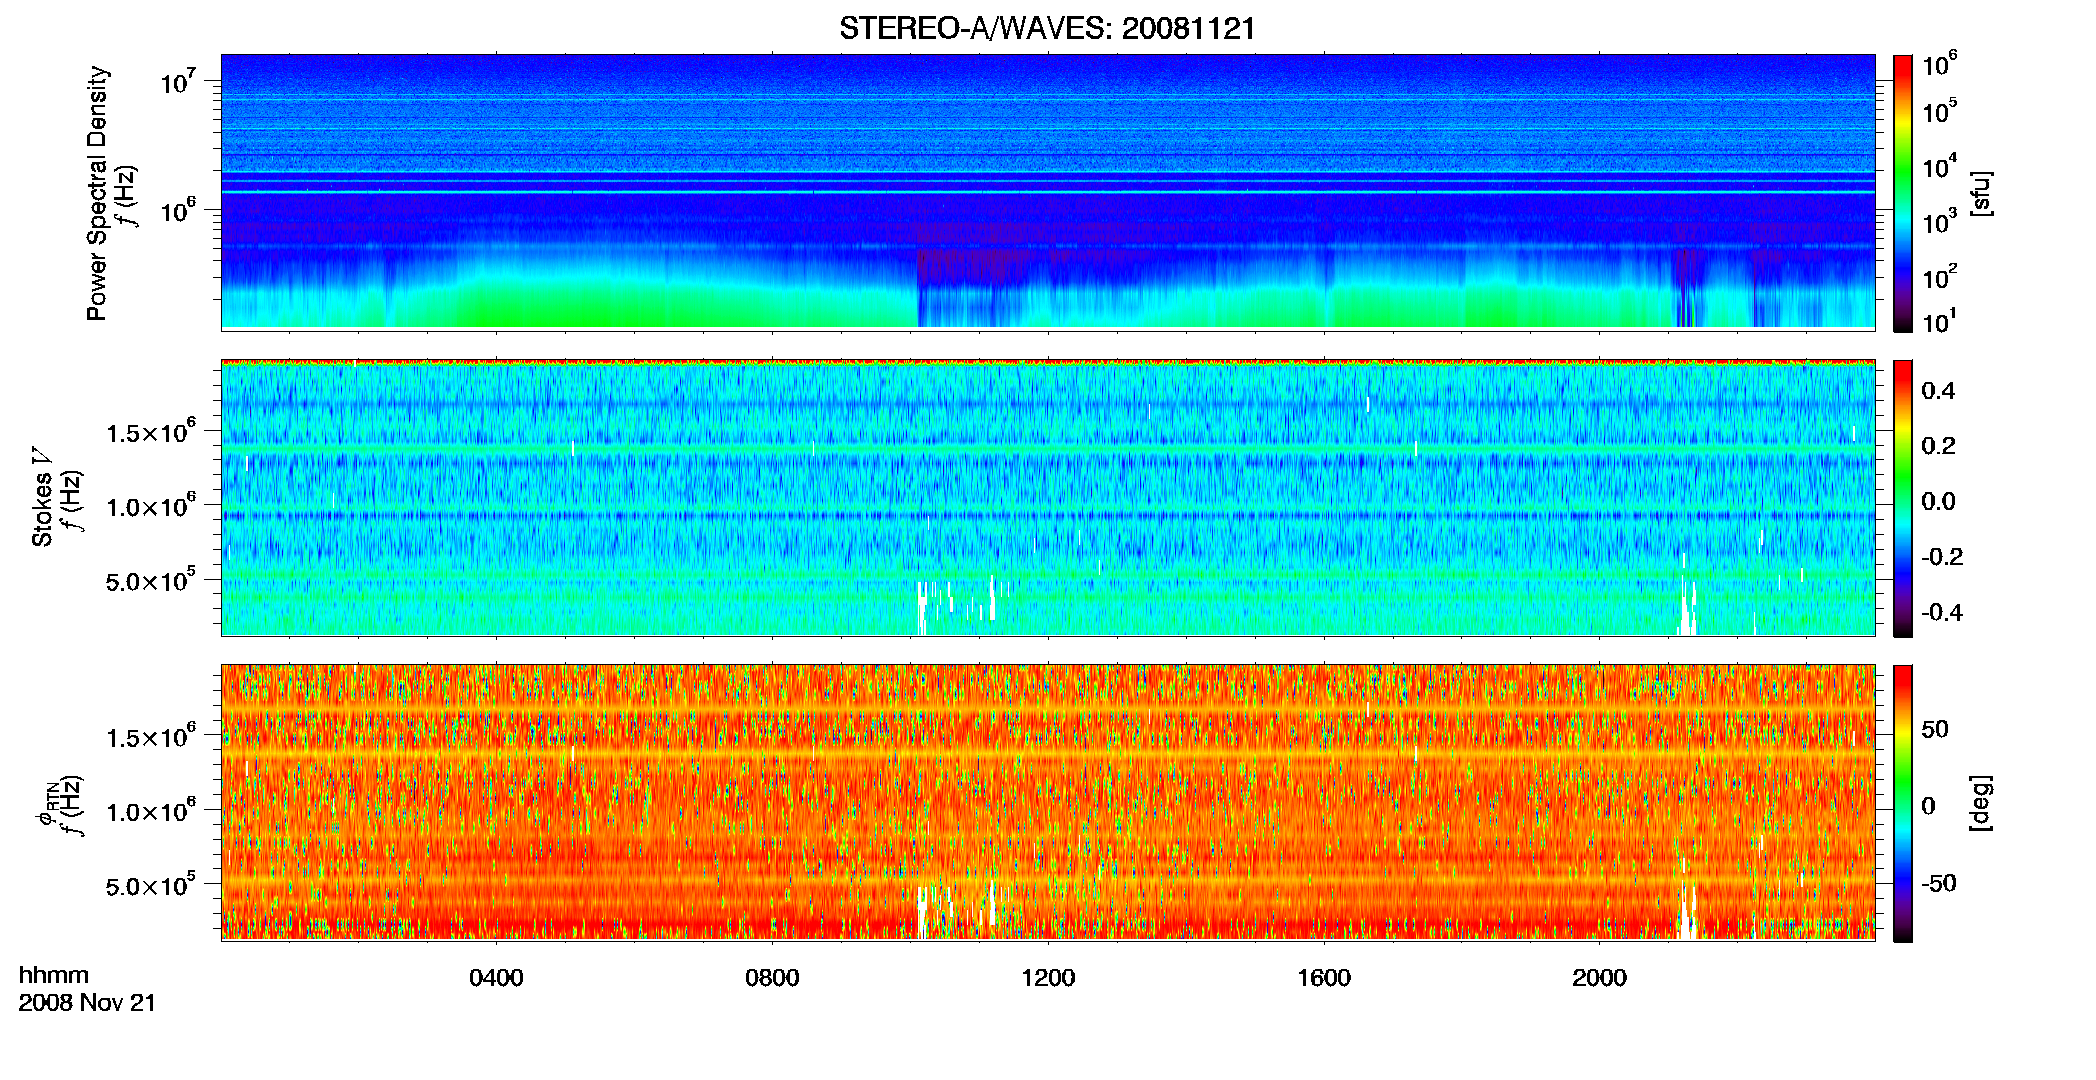The height and width of the screenshot is (1080, 2096).
Task: Click inside the Stokes V spectrogram panel
Action: click(1048, 497)
